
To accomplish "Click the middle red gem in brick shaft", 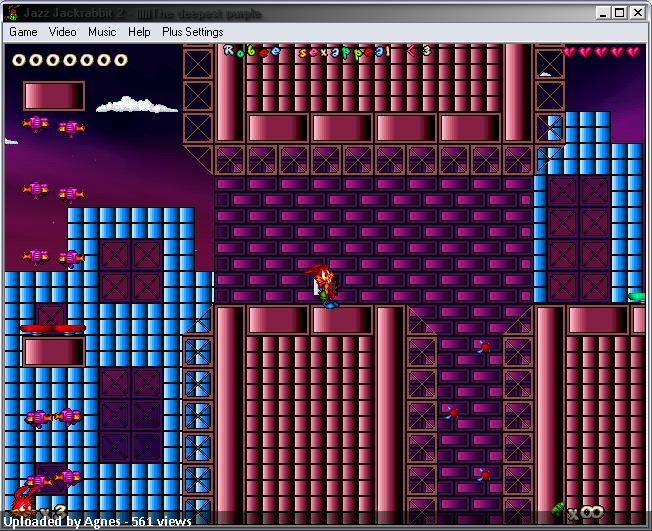I will point(452,412).
